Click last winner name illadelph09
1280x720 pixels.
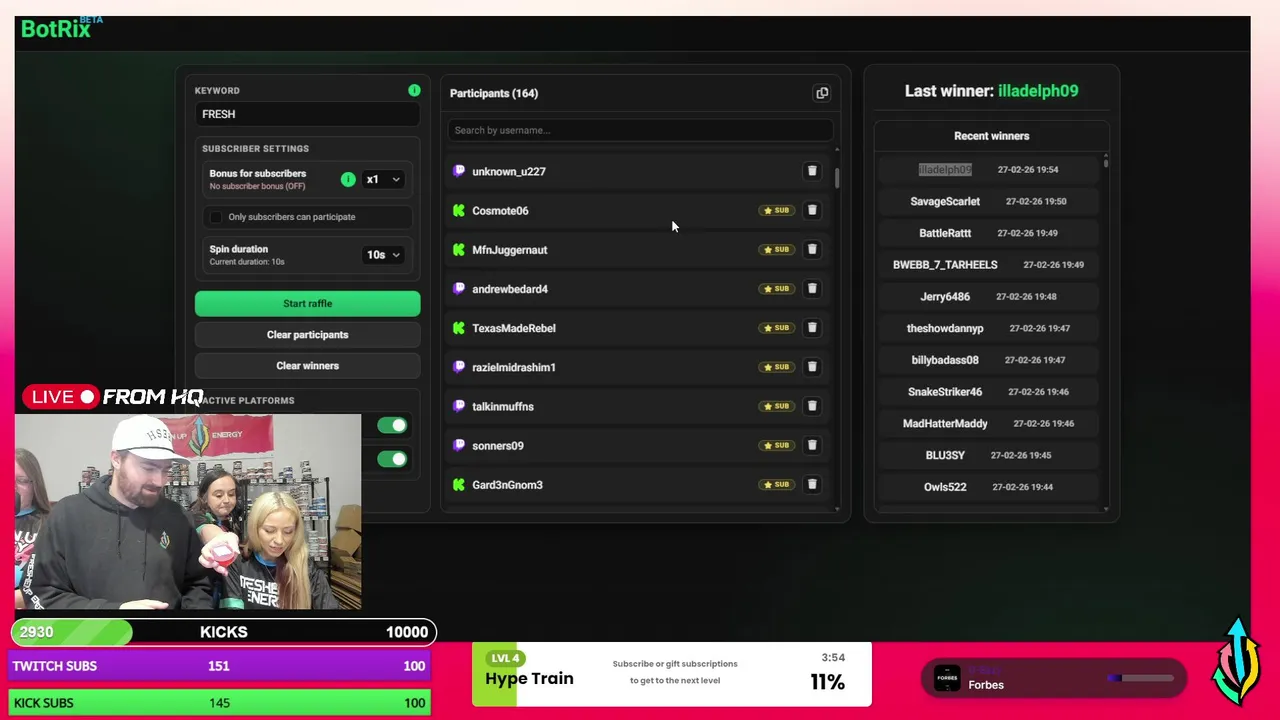point(1038,91)
